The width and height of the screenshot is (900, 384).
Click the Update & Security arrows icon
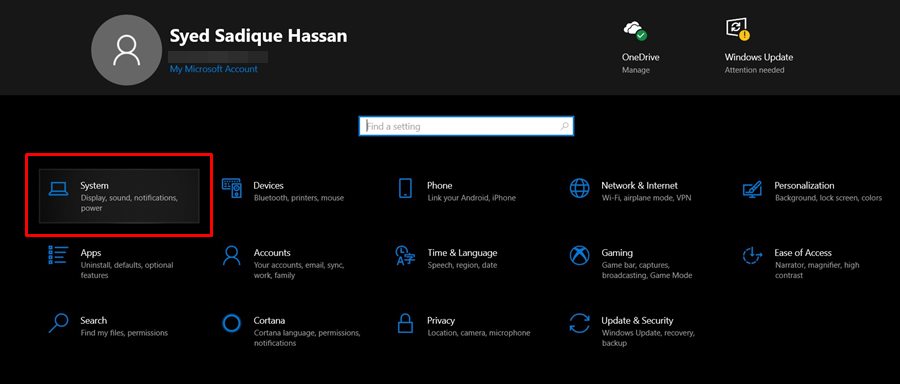tap(579, 323)
